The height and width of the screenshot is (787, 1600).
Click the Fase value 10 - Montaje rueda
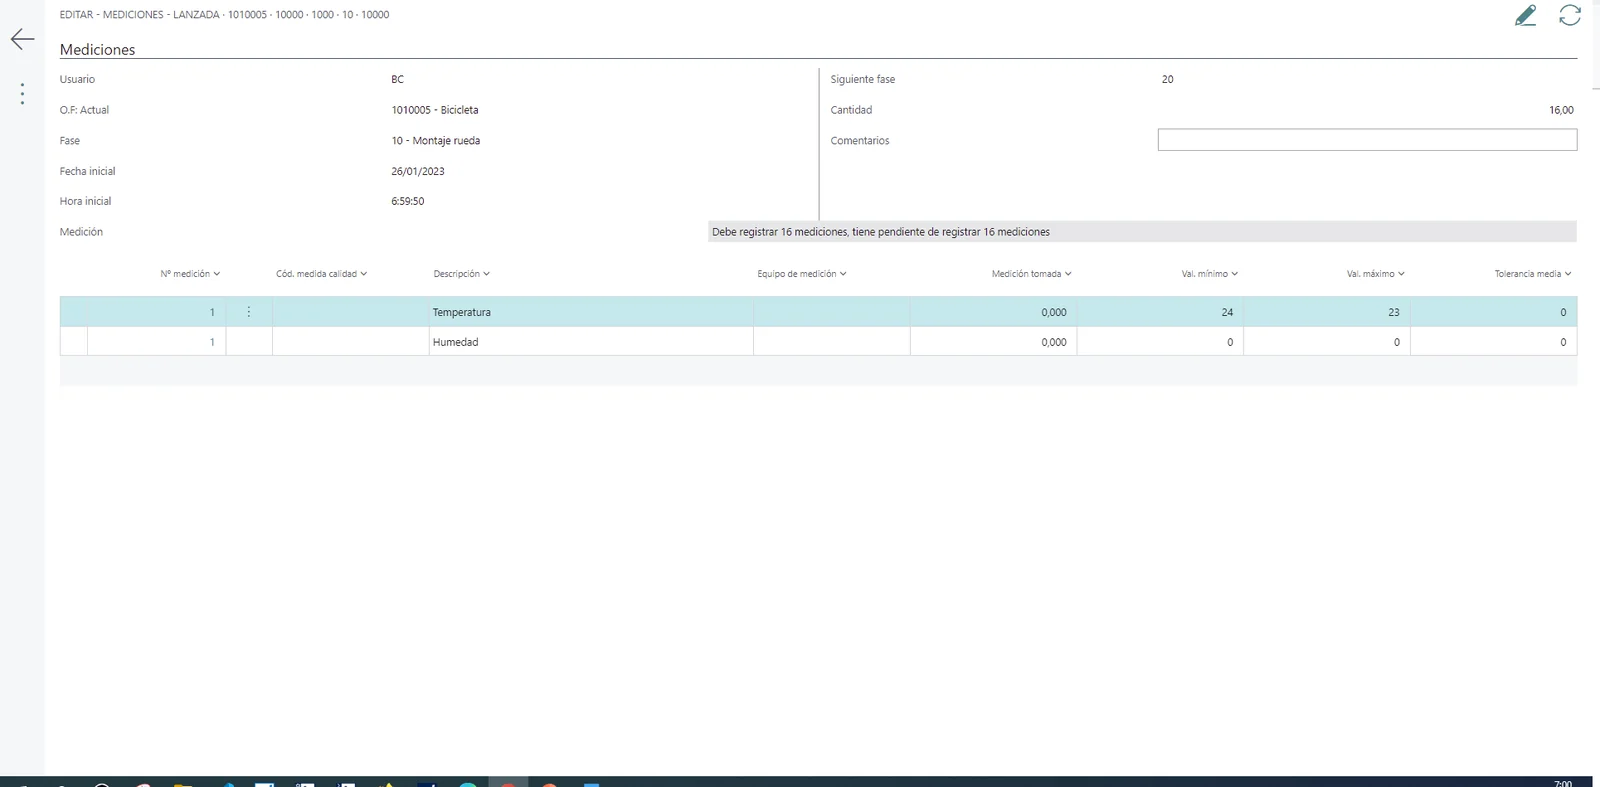(x=436, y=141)
